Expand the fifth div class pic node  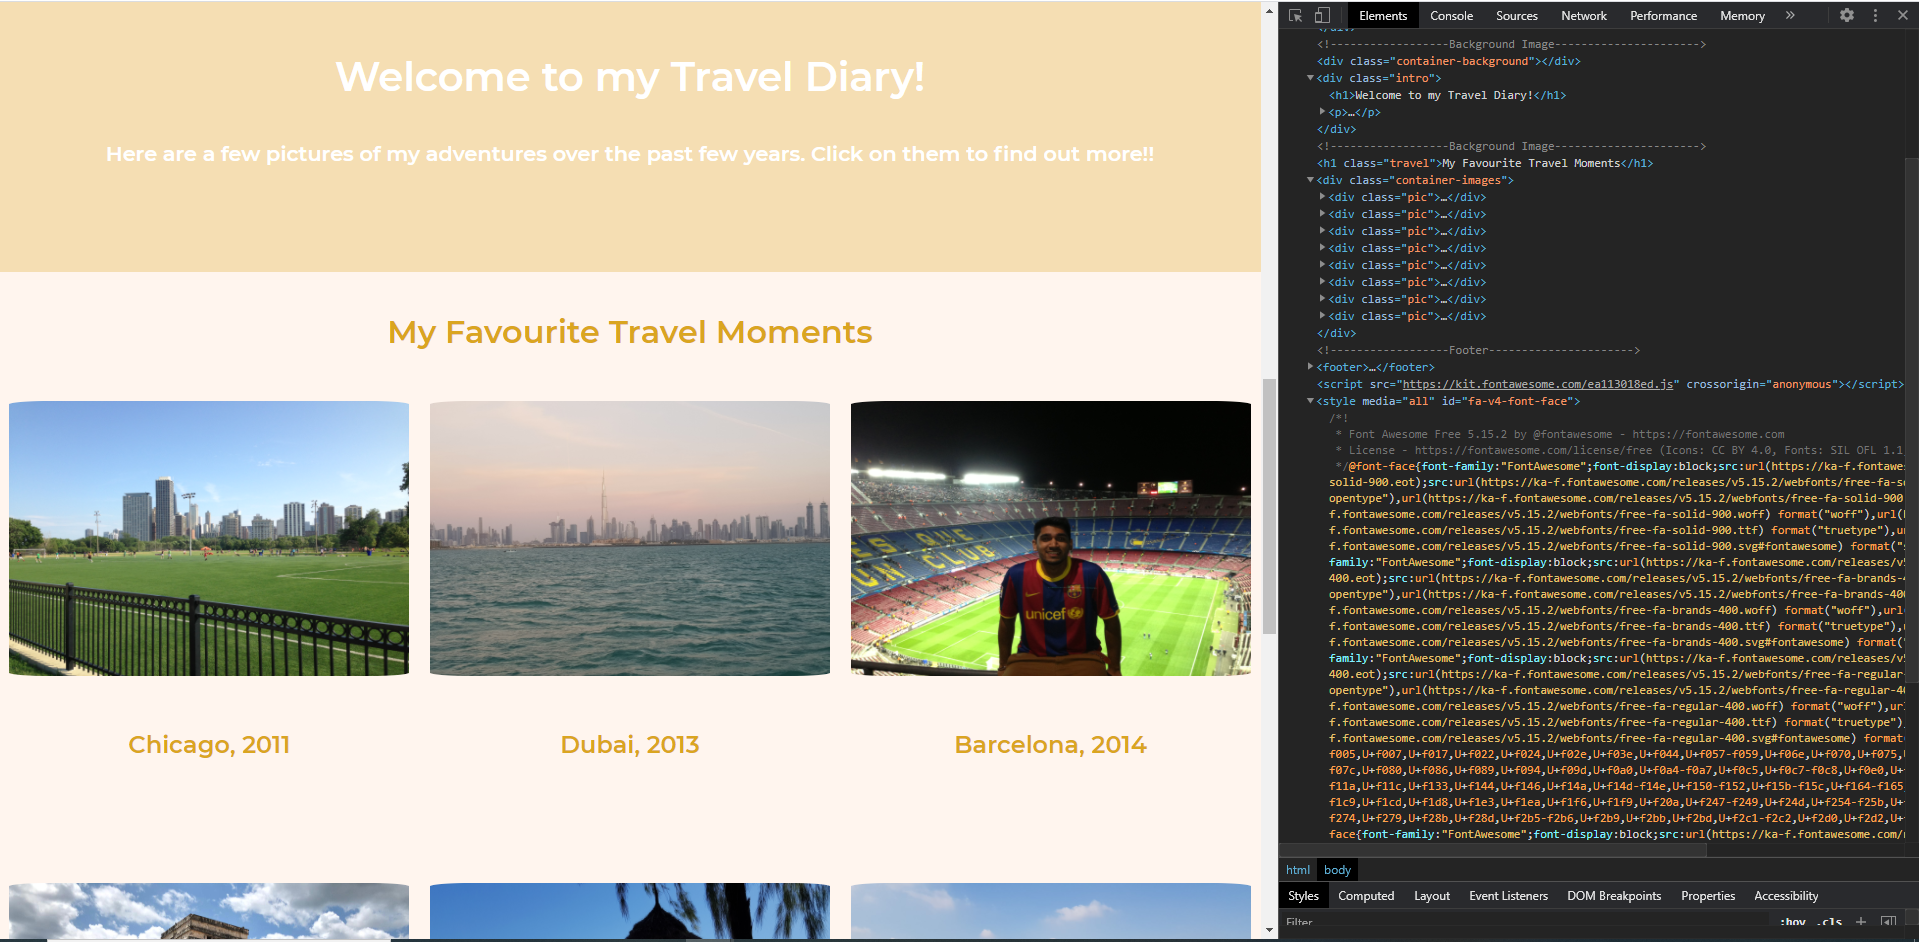[1322, 265]
